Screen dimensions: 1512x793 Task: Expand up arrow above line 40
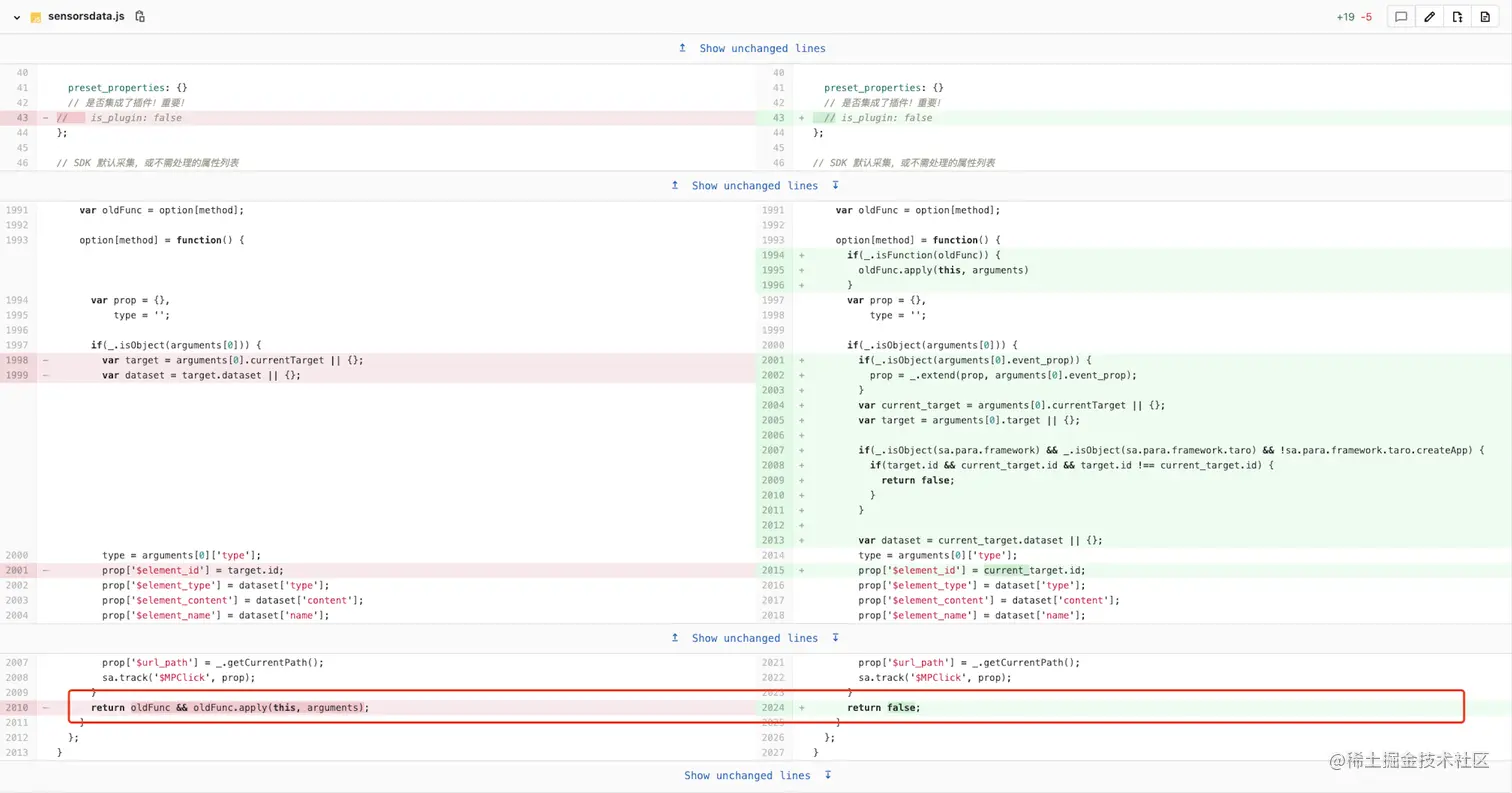click(683, 48)
